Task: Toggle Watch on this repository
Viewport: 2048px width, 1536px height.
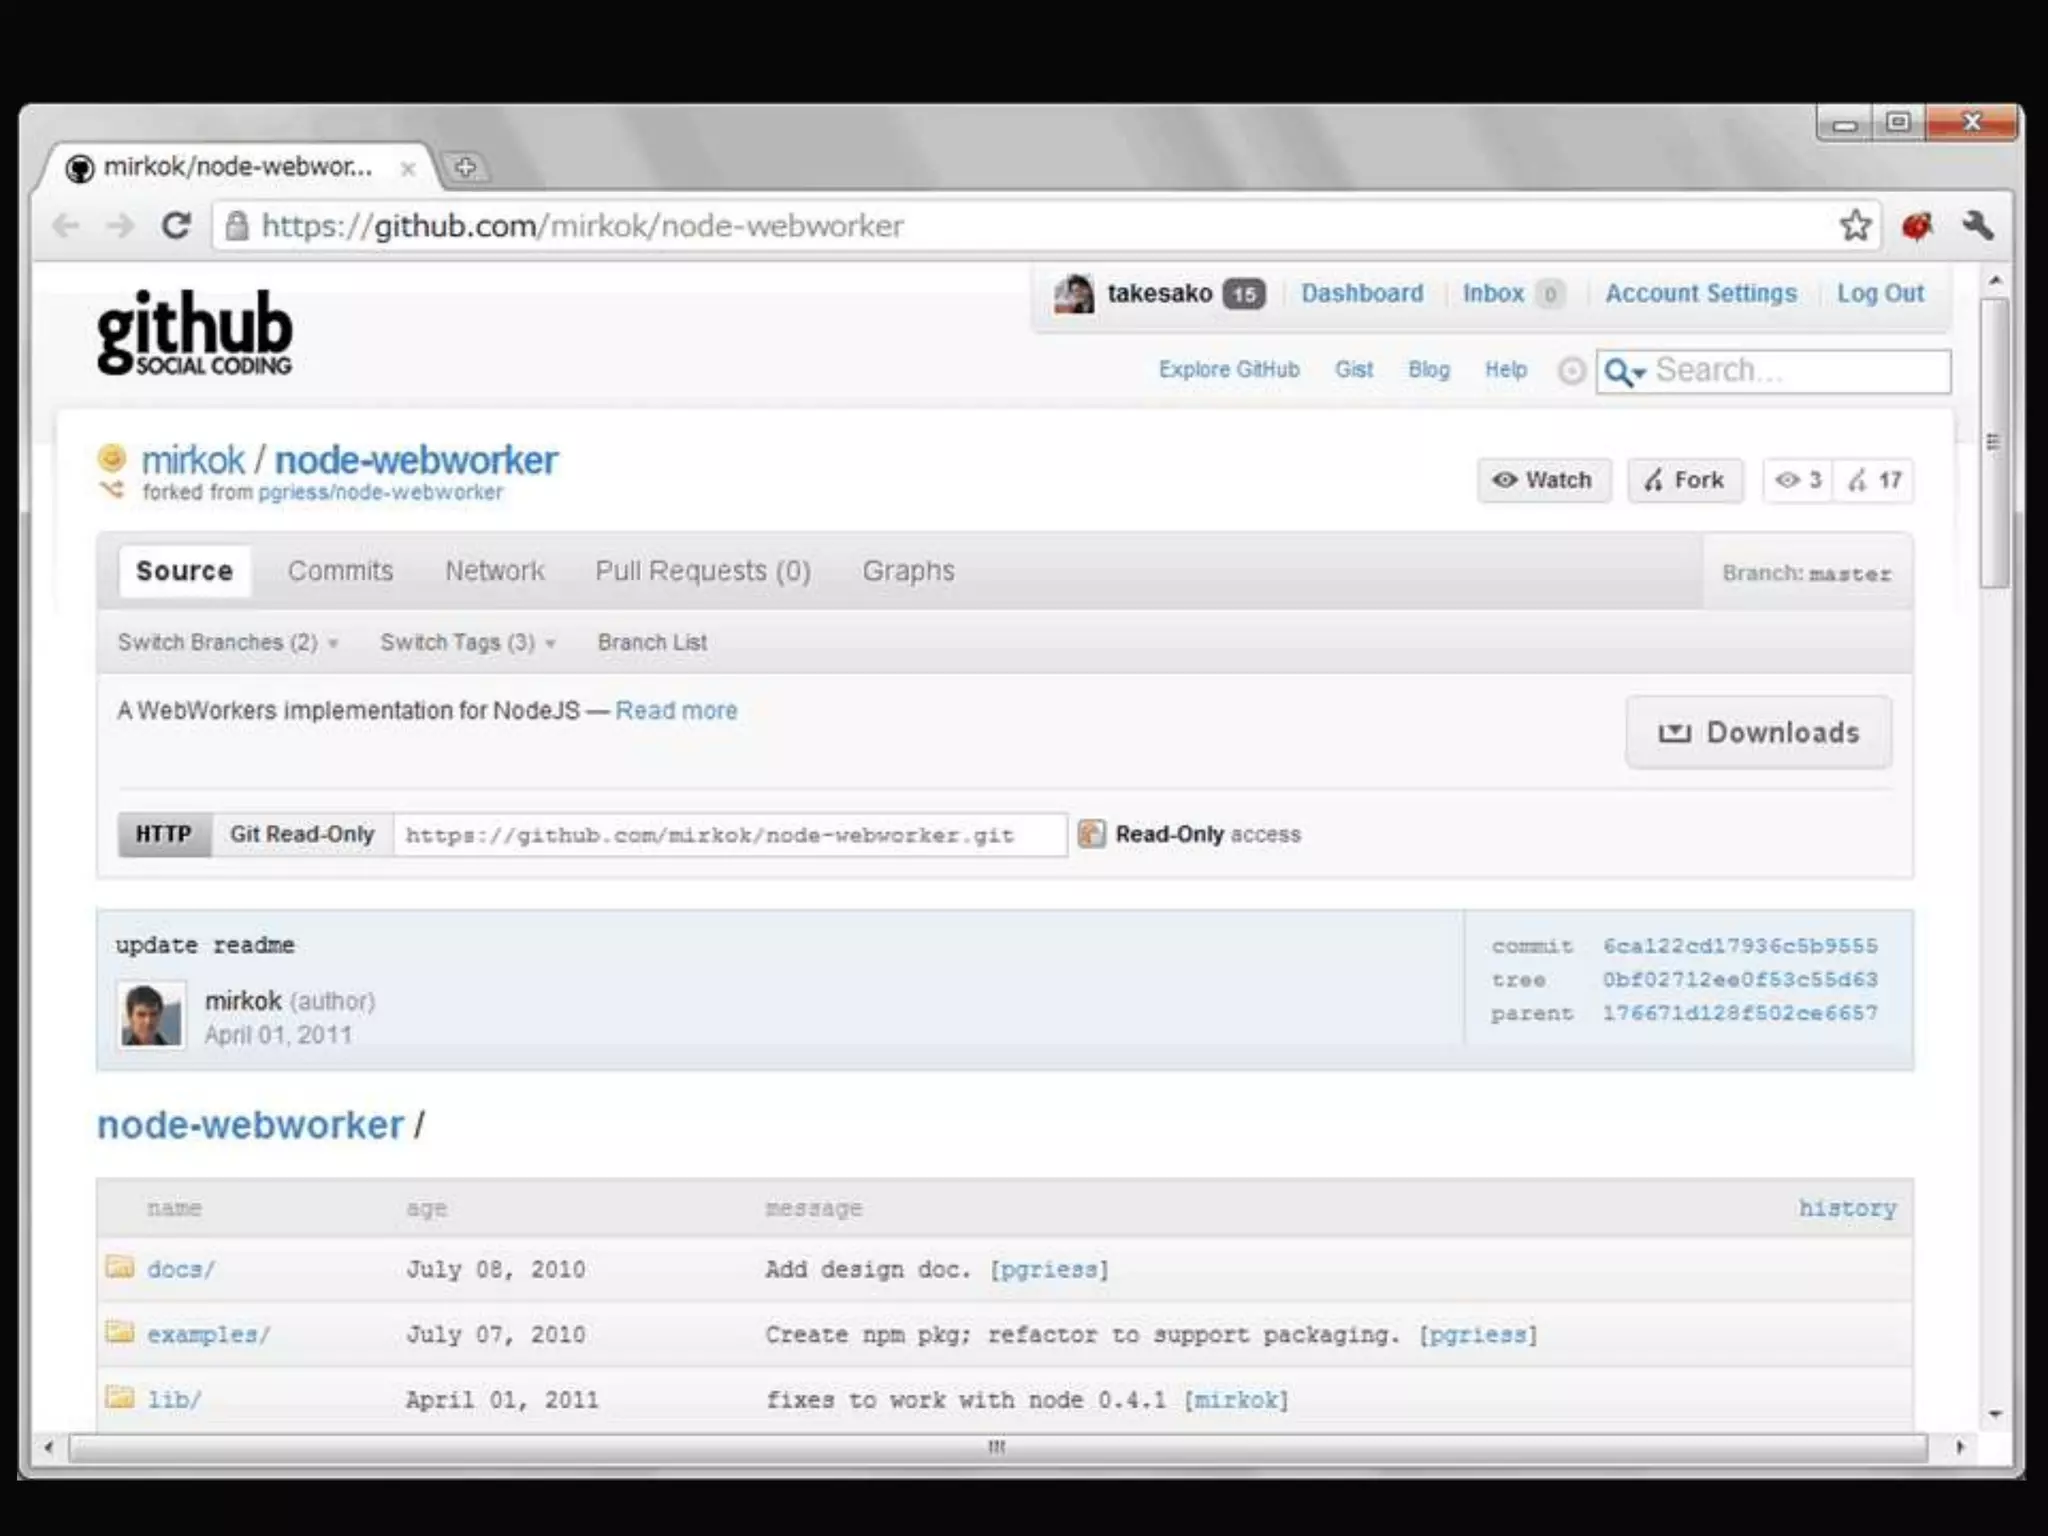Action: pyautogui.click(x=1543, y=481)
